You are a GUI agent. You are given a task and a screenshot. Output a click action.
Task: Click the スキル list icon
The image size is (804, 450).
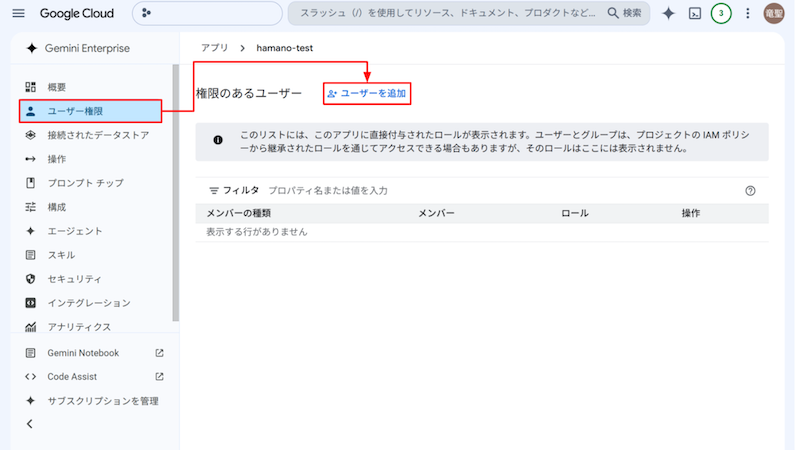[x=31, y=255]
